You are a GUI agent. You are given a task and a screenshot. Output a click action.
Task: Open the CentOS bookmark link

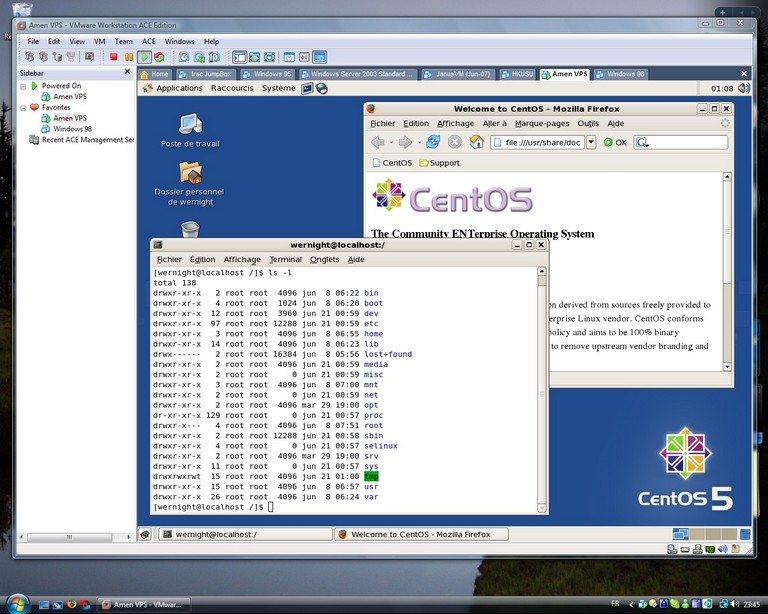391,163
